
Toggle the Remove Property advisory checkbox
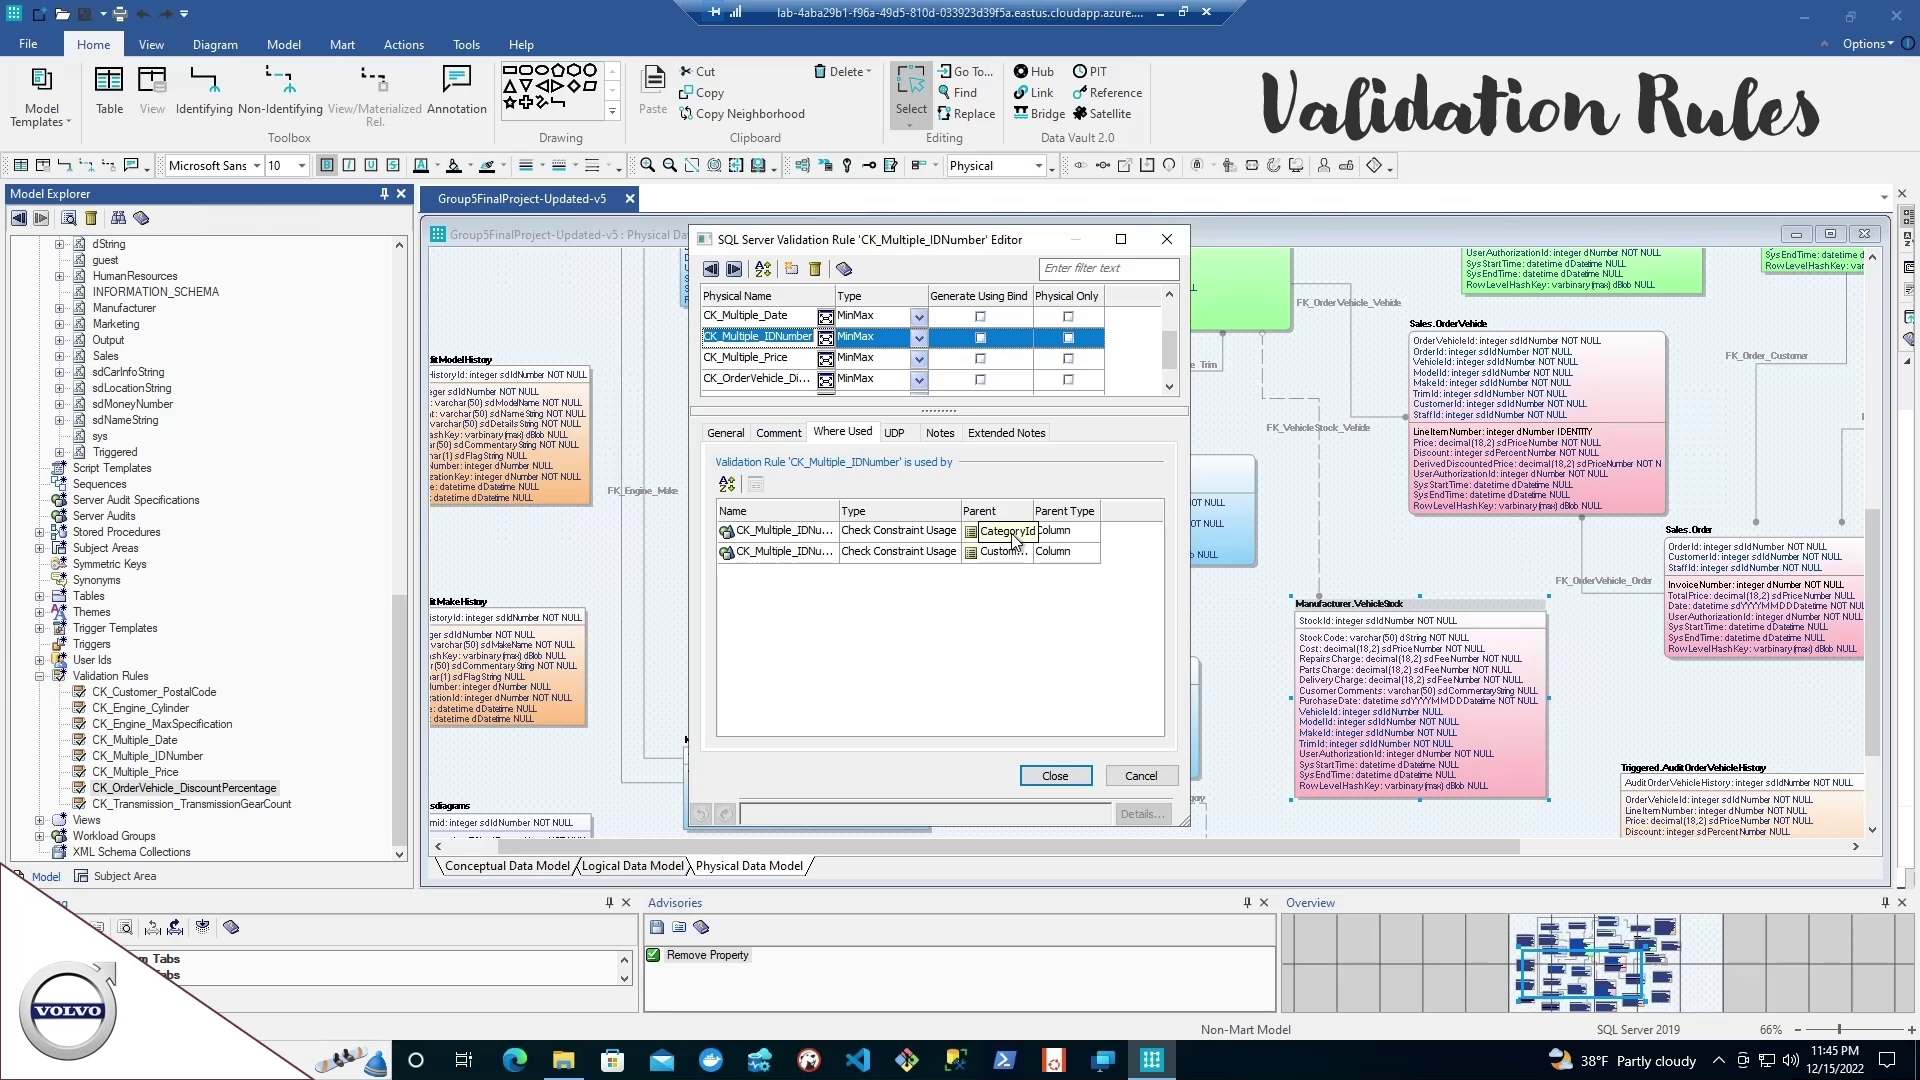[653, 955]
